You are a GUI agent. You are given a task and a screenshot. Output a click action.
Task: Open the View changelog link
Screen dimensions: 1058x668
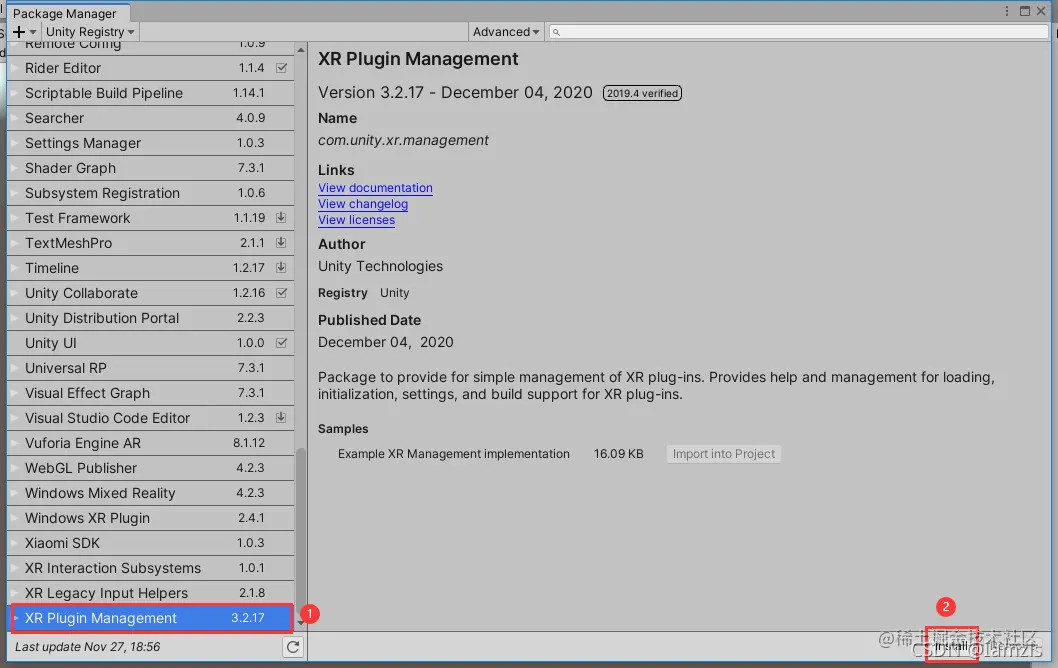coord(363,204)
